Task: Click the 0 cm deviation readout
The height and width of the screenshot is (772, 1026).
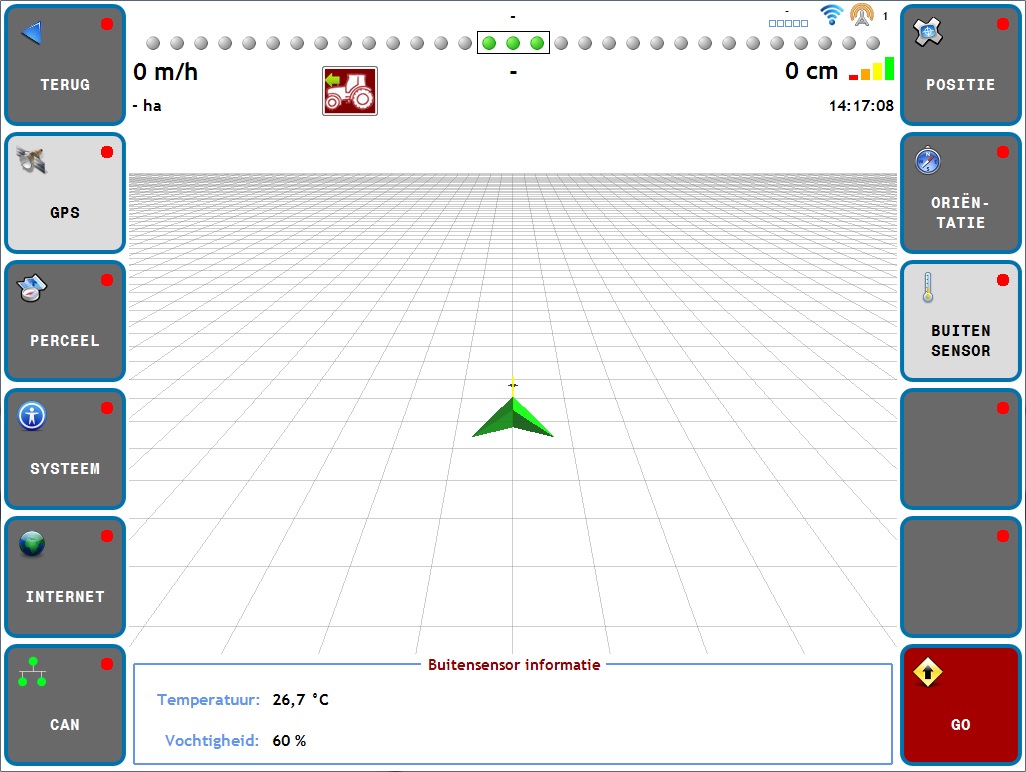Action: pyautogui.click(x=811, y=72)
